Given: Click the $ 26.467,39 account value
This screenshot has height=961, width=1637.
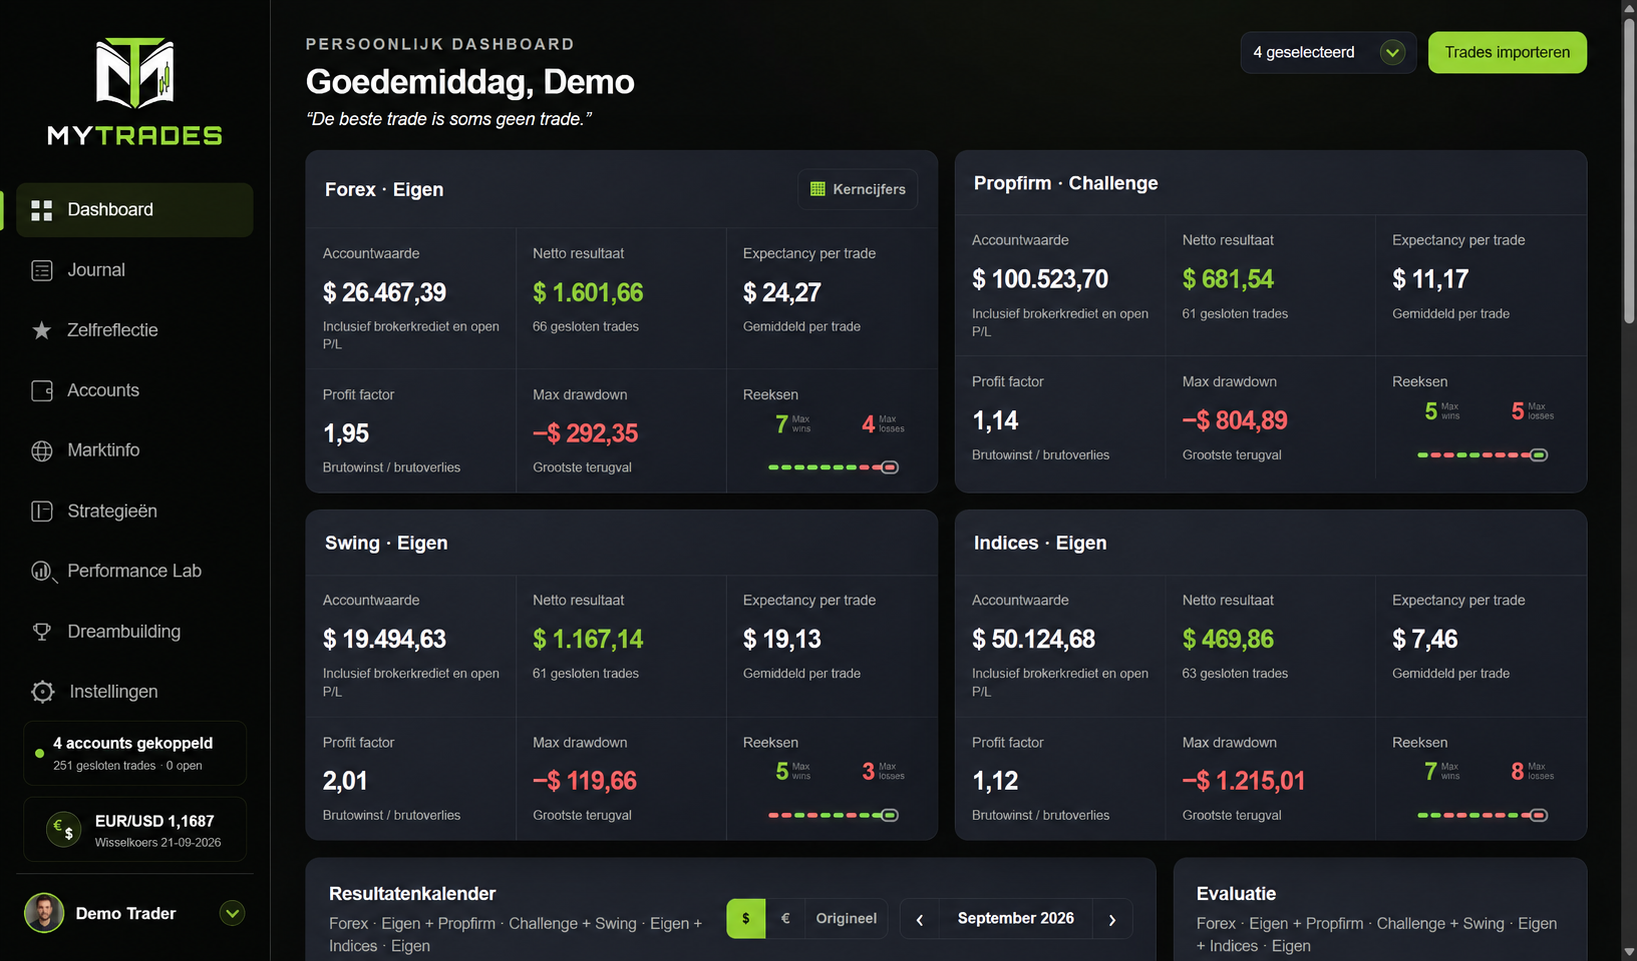Looking at the screenshot, I should pyautogui.click(x=384, y=293).
